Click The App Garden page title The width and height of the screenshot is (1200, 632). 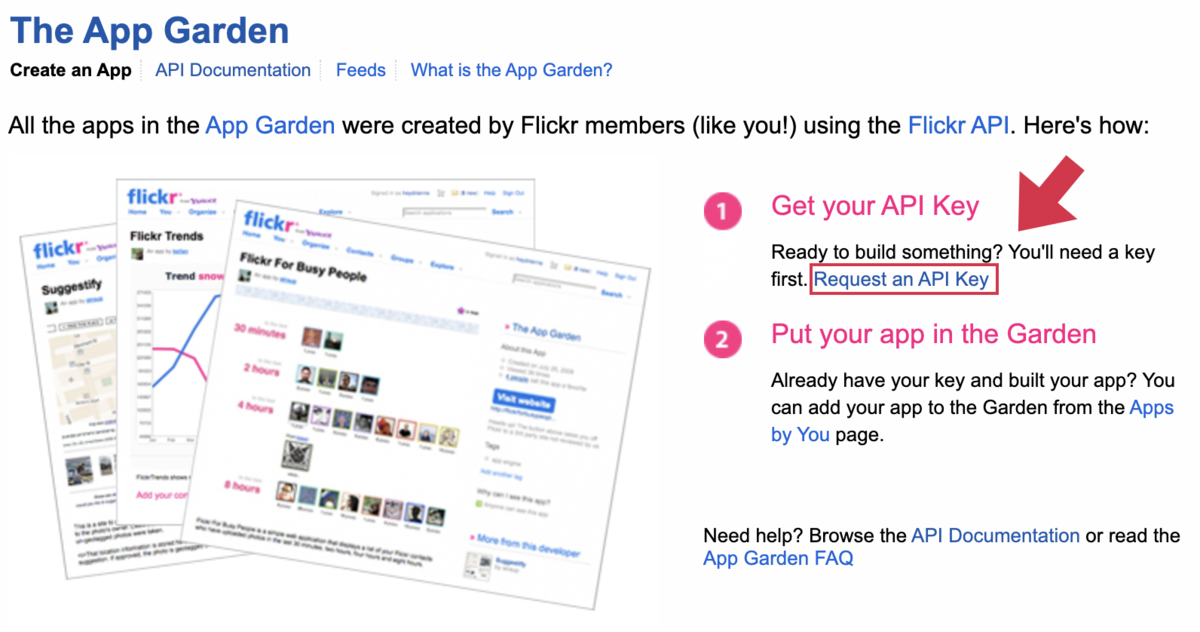tap(149, 30)
